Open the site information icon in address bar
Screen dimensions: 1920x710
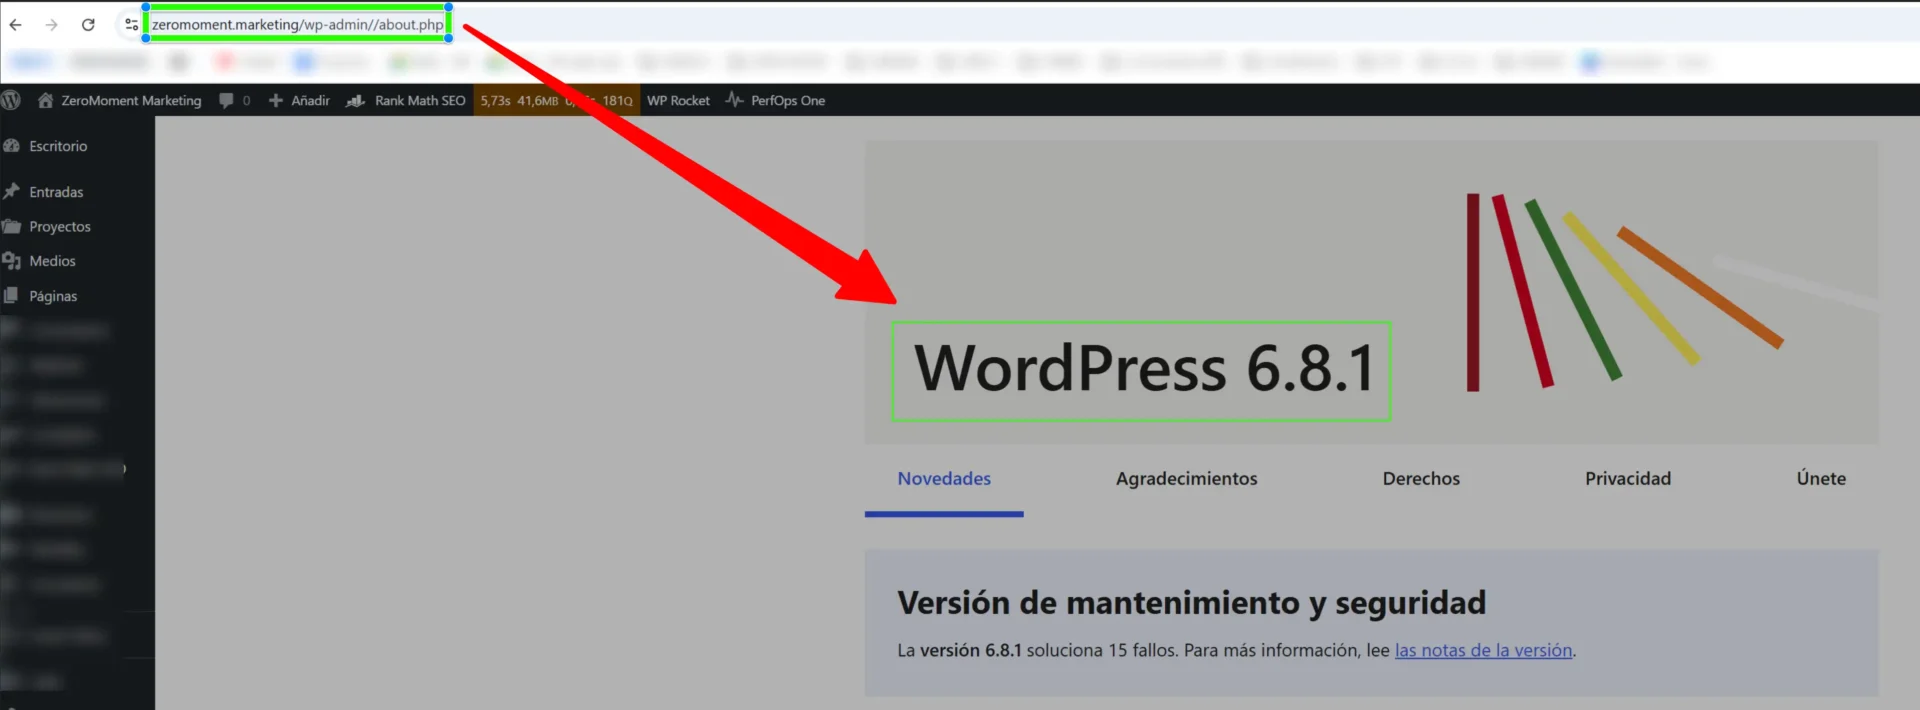click(x=131, y=25)
